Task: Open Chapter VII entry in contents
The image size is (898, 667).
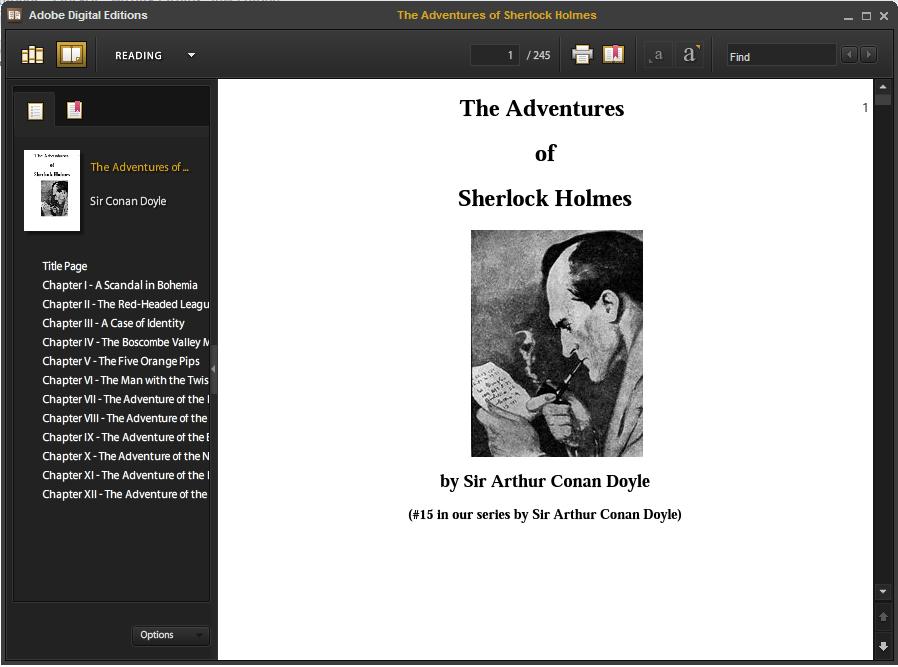Action: pos(125,399)
